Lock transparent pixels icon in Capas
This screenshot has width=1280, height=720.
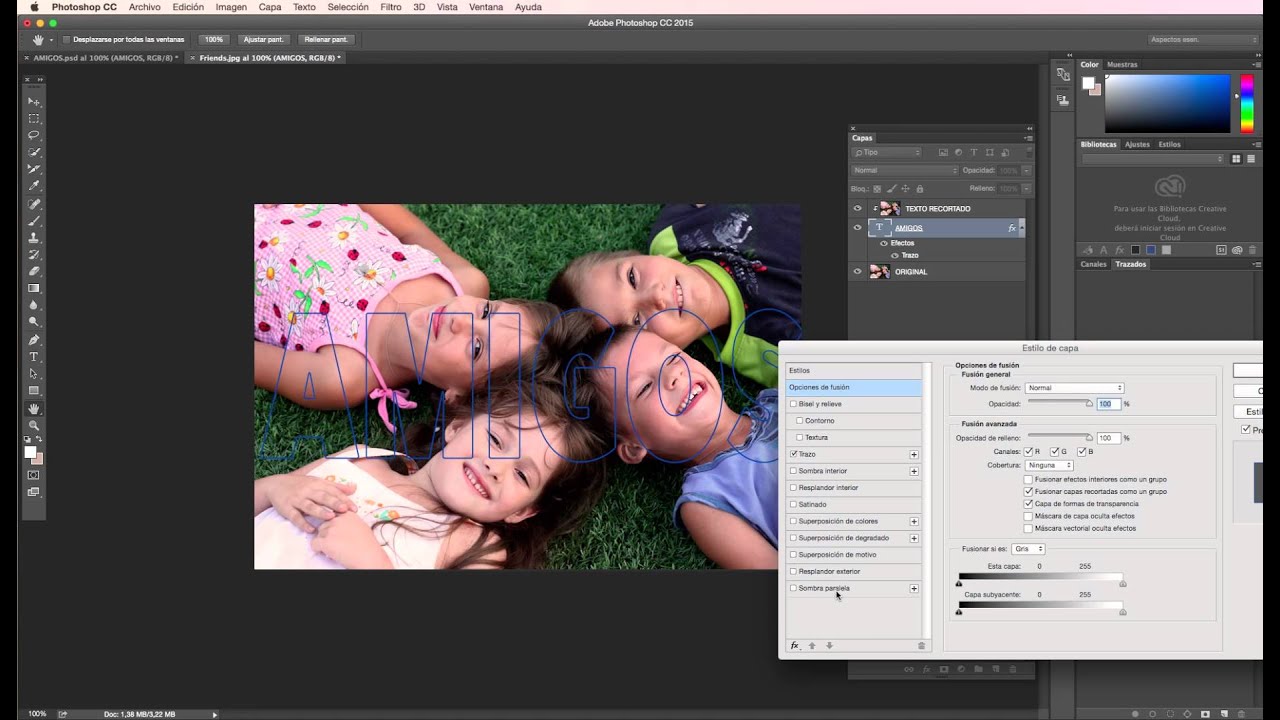(877, 188)
